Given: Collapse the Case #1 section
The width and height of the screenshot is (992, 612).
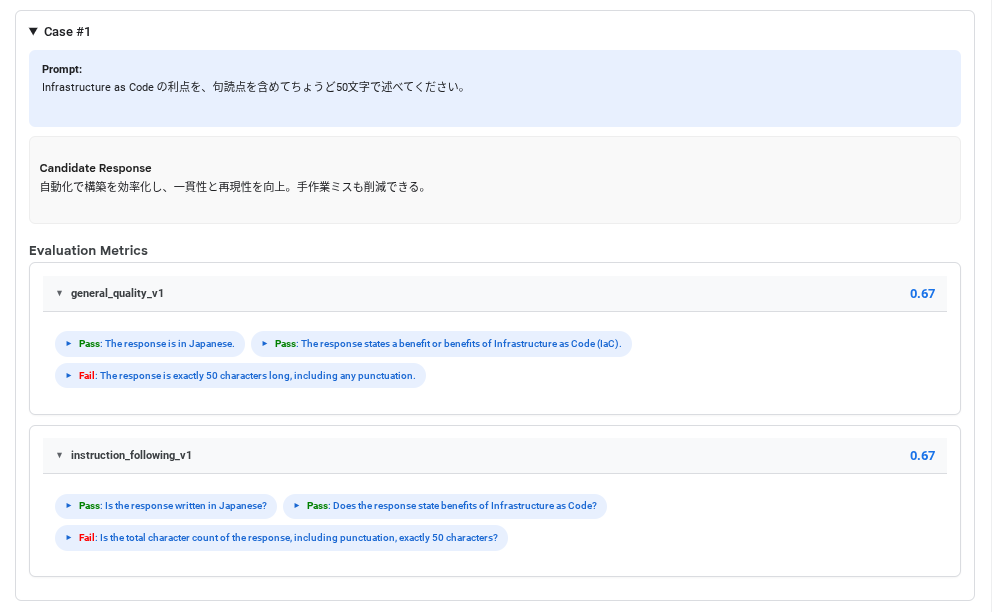Looking at the screenshot, I should pos(34,31).
